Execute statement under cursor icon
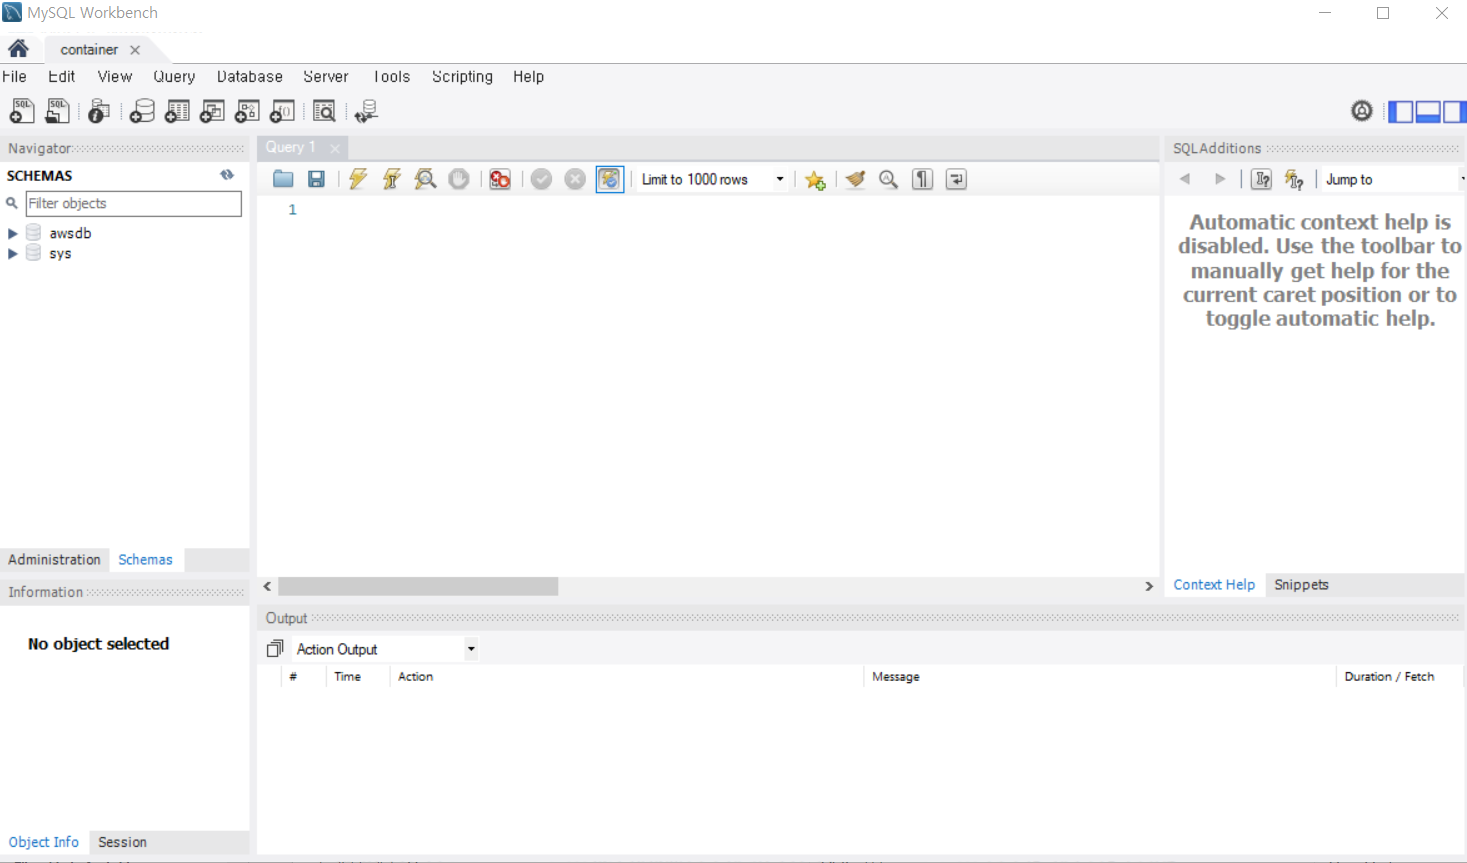The height and width of the screenshot is (863, 1467). coord(392,179)
